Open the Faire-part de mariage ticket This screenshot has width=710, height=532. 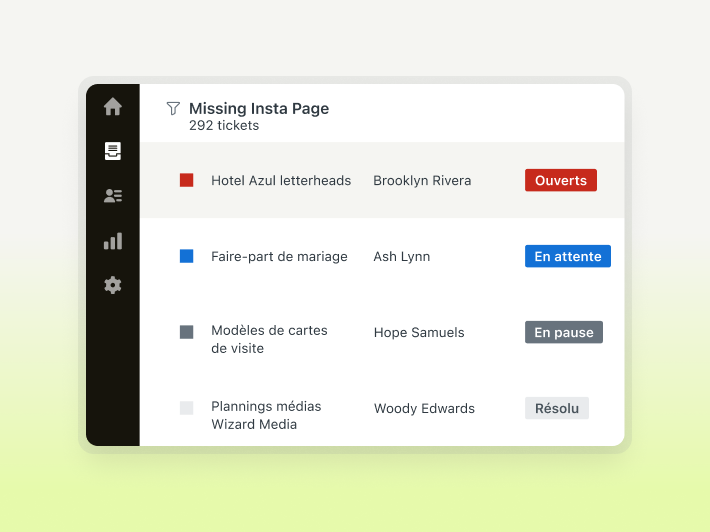[x=279, y=256]
